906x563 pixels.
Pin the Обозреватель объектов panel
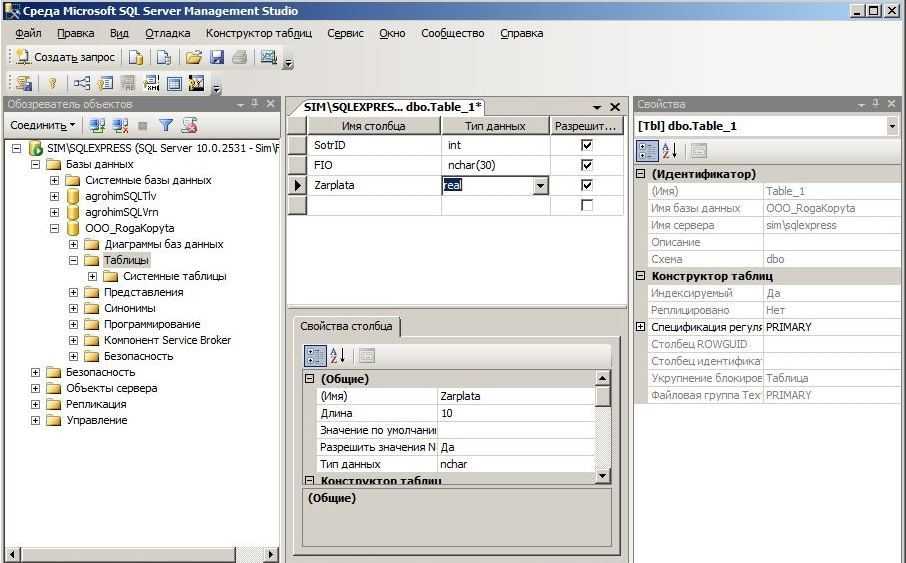point(255,104)
